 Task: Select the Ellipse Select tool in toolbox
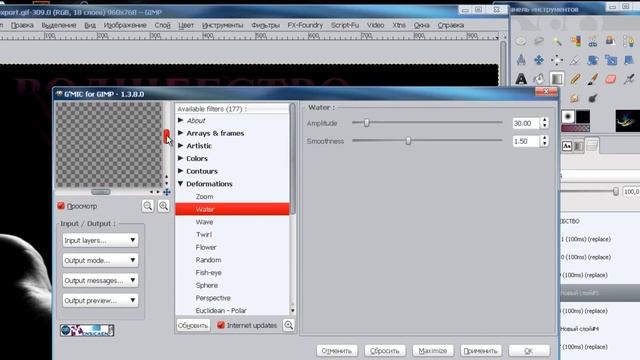coord(521,41)
